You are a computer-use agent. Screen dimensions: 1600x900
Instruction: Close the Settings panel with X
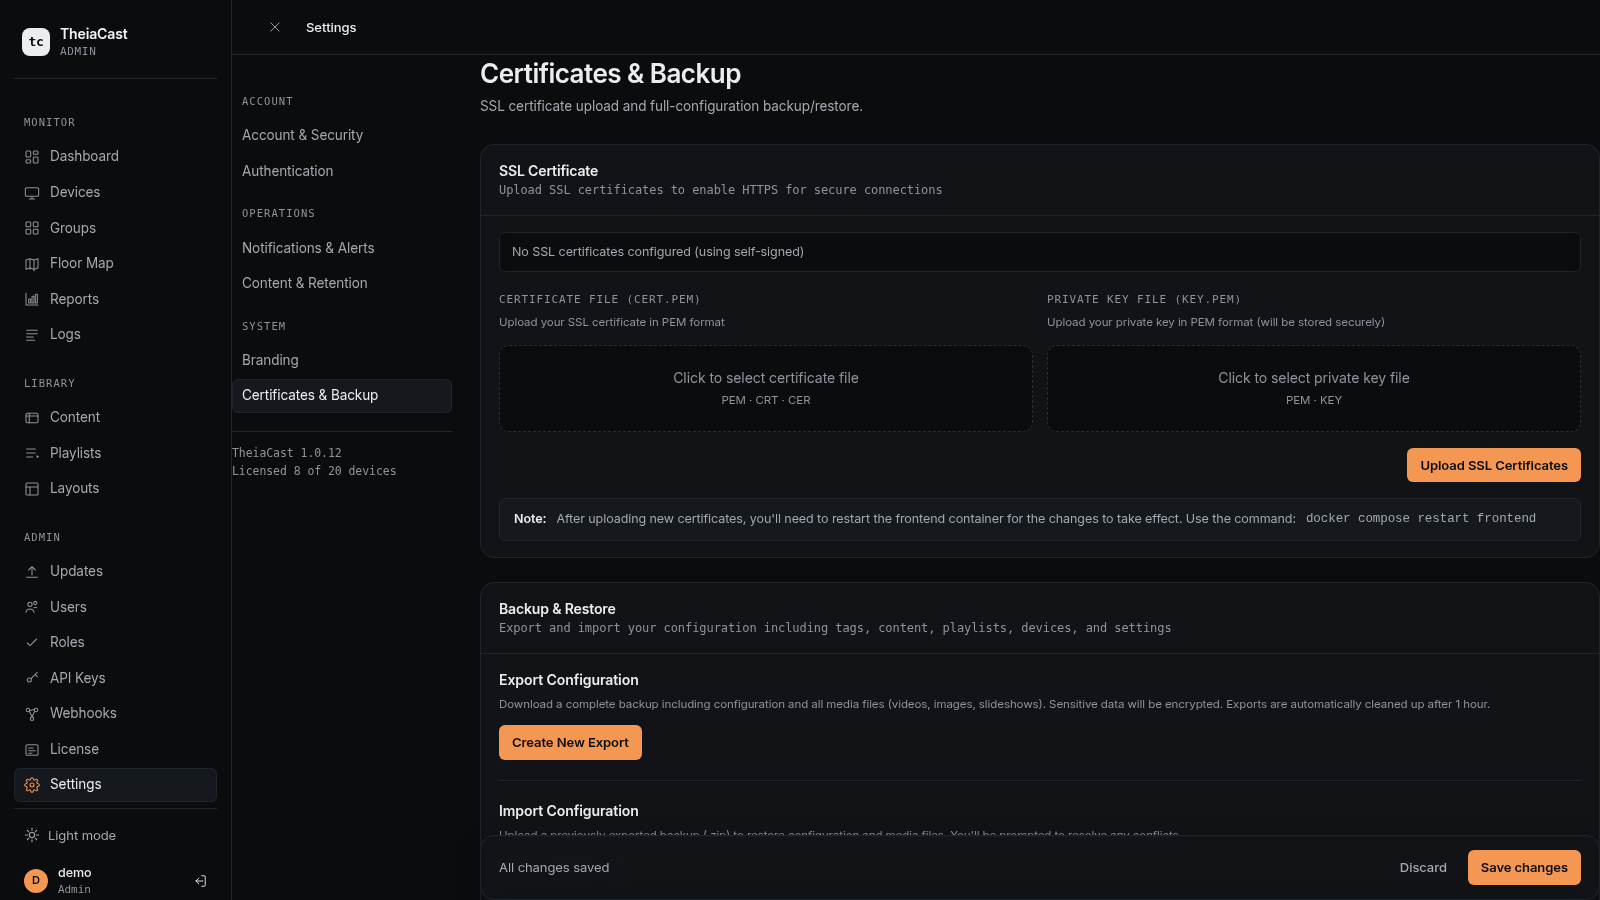click(275, 27)
